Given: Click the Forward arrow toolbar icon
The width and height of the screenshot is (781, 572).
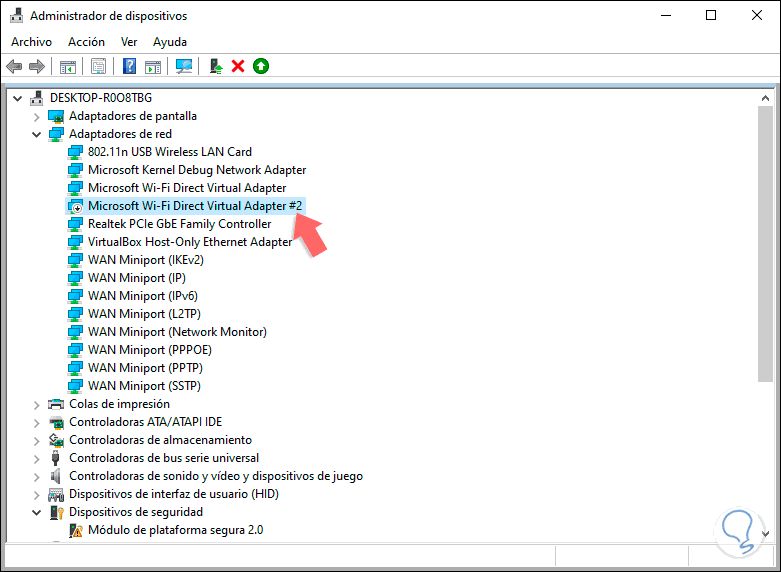Looking at the screenshot, I should (37, 66).
